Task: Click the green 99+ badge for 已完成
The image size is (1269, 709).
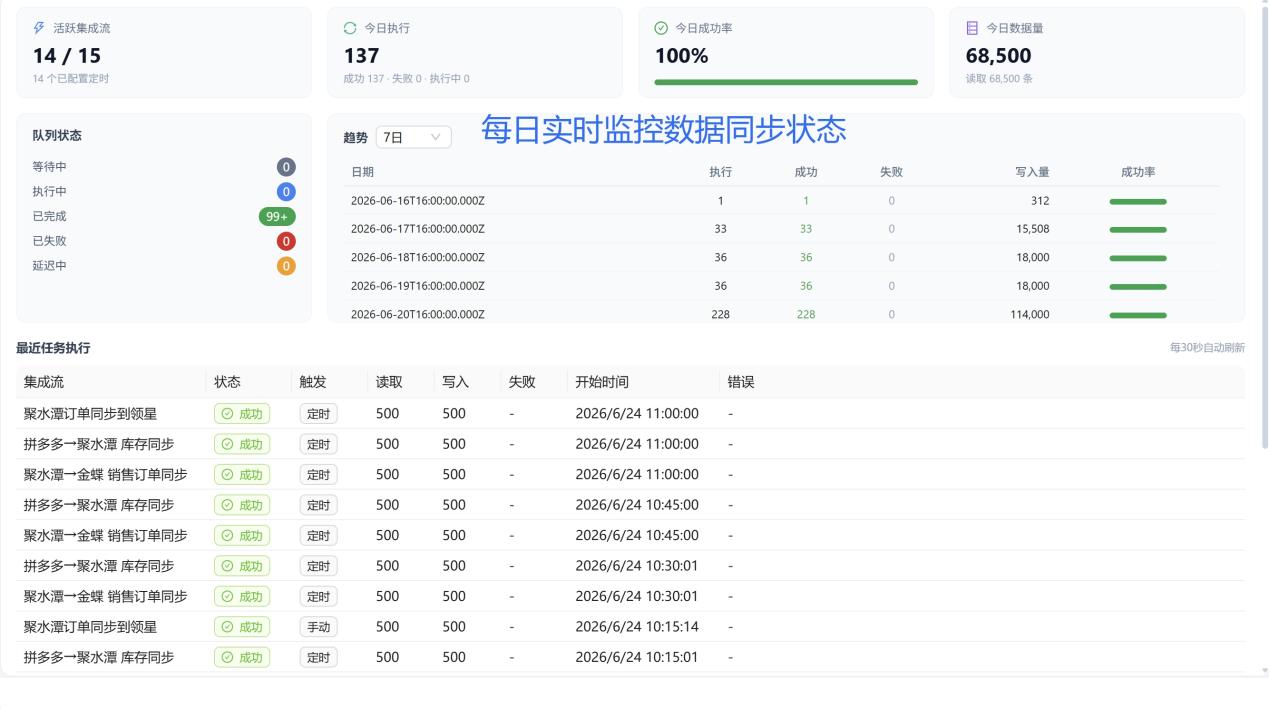Action: coord(277,216)
